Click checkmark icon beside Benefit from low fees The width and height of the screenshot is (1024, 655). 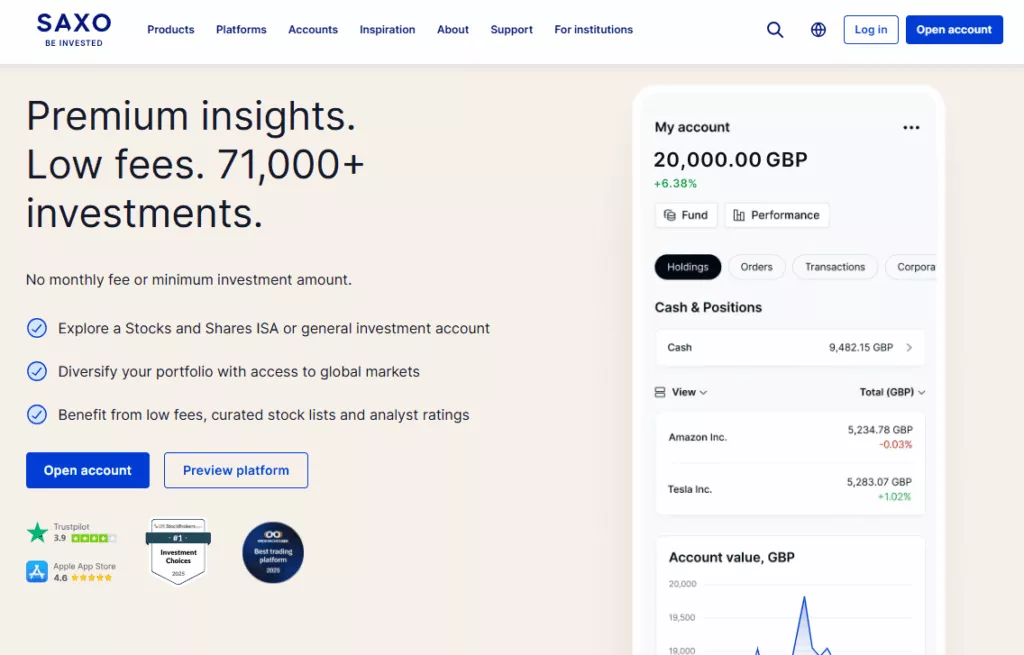[x=37, y=415]
